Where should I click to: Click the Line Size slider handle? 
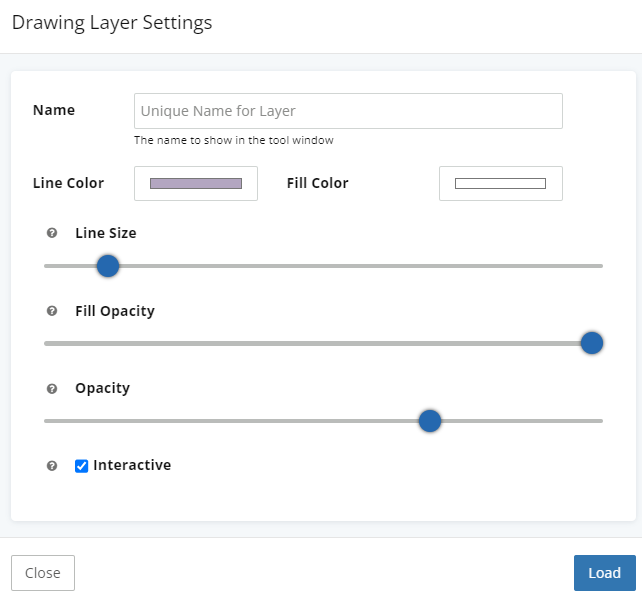[x=108, y=266]
